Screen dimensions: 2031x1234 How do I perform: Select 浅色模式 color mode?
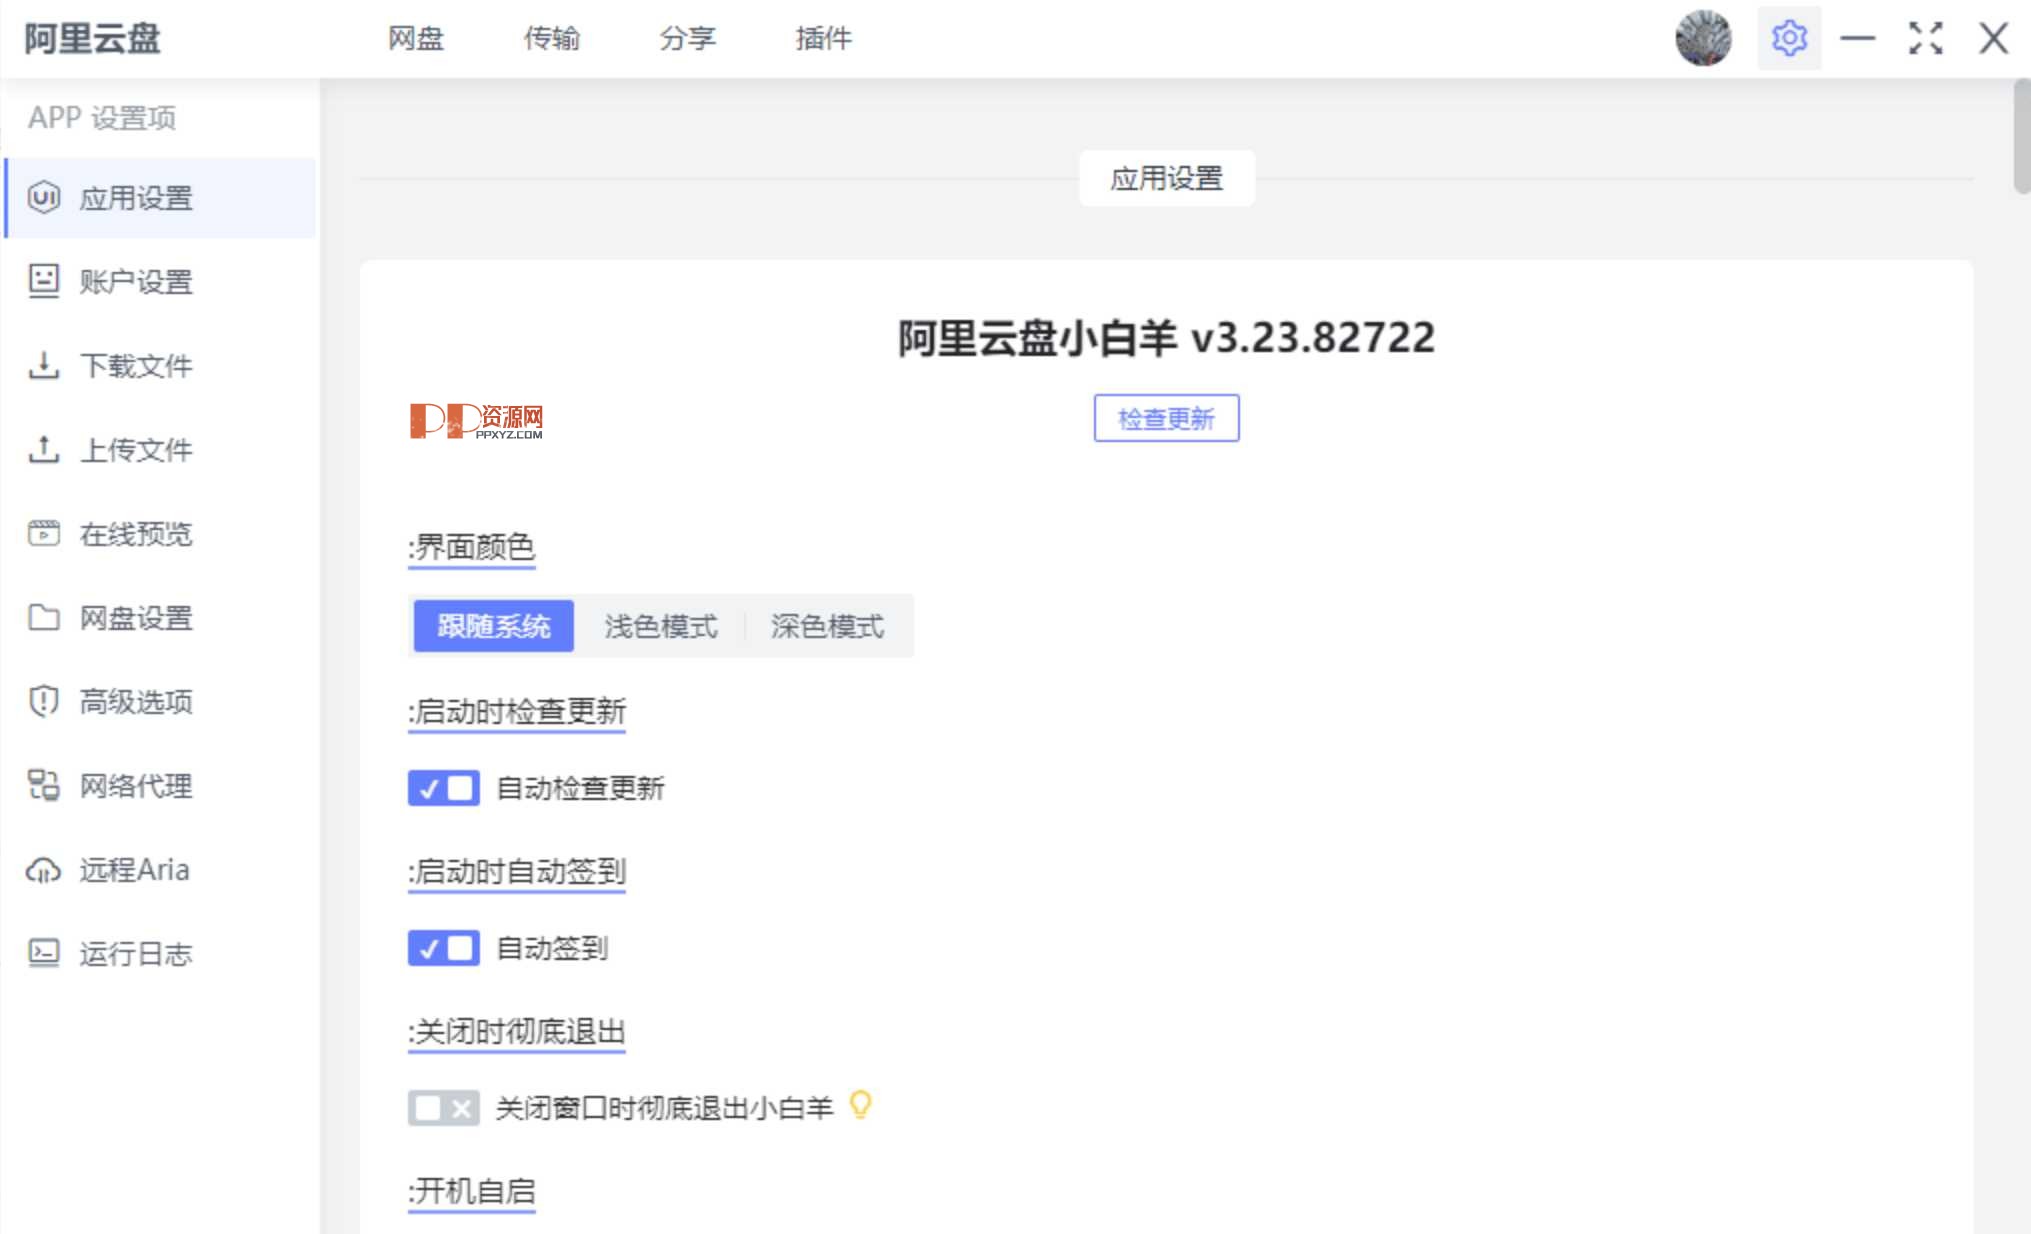coord(660,626)
